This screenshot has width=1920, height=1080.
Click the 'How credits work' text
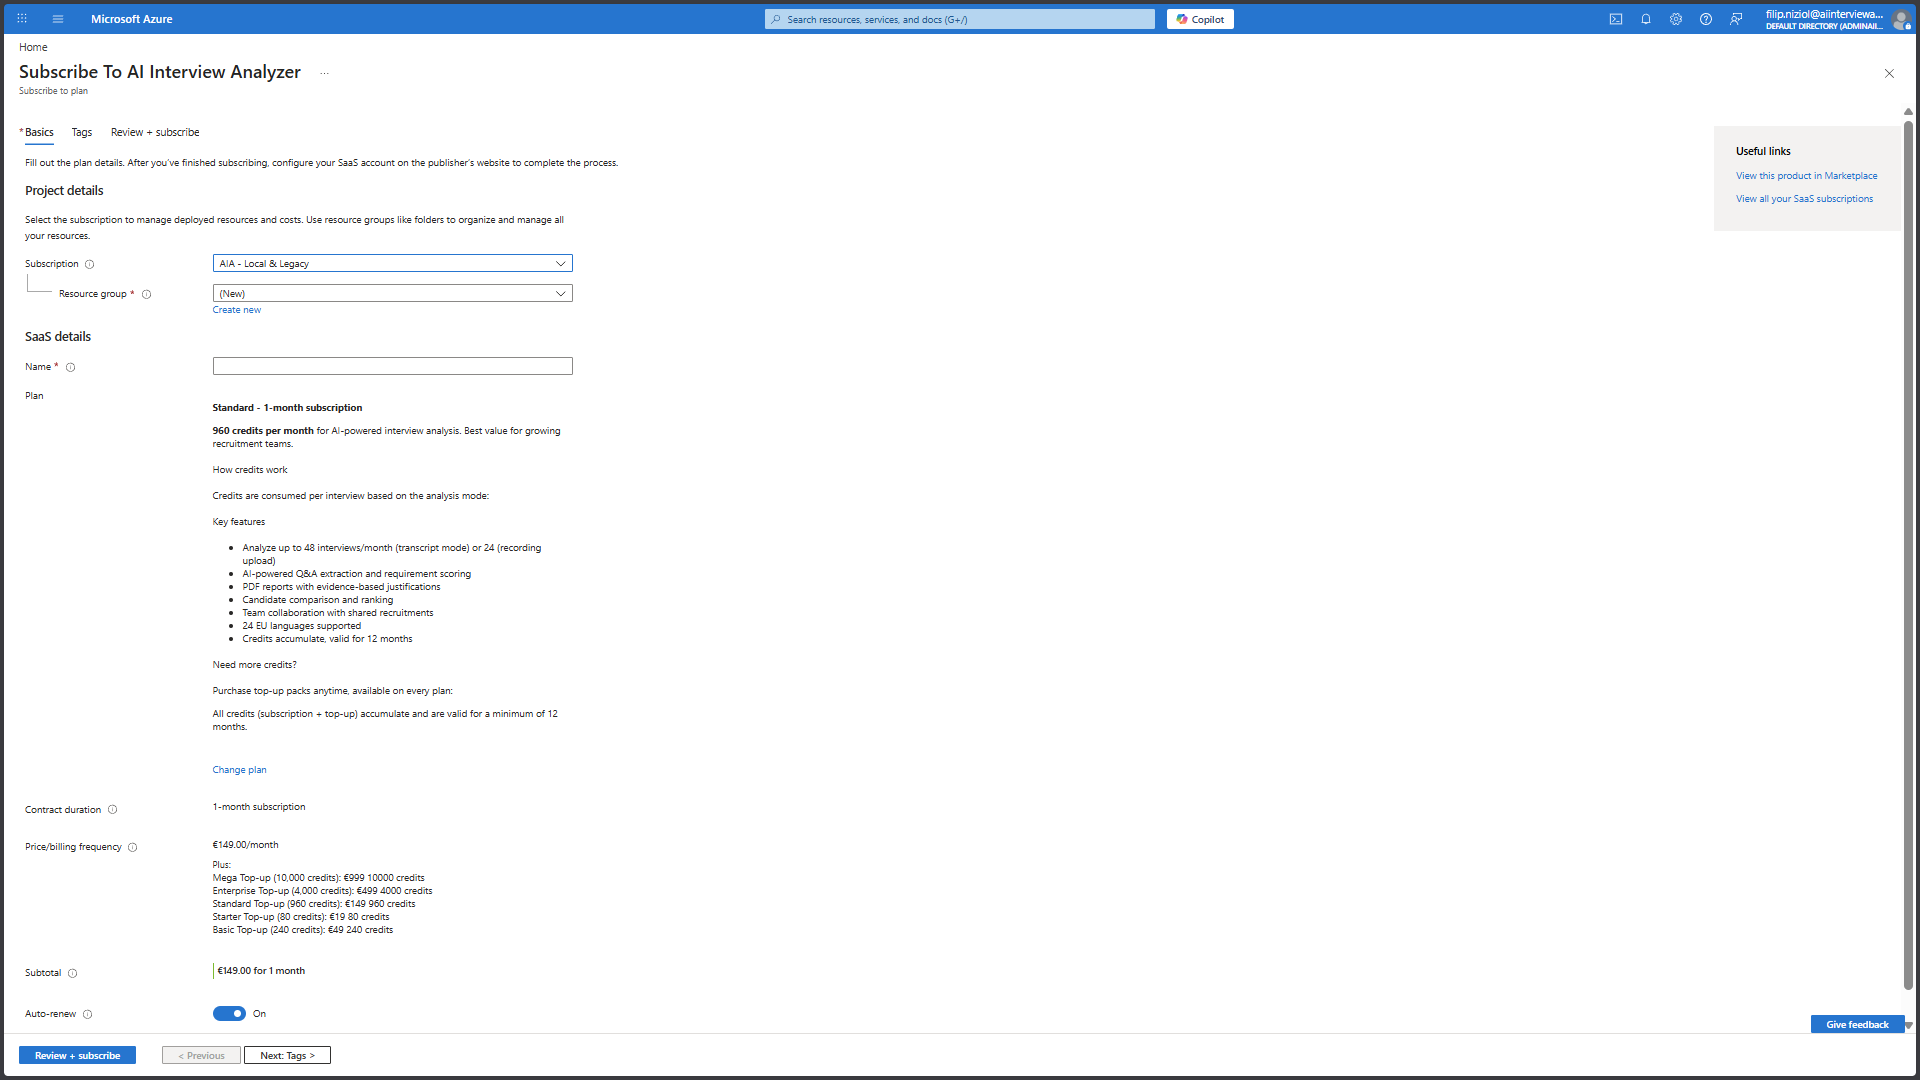[x=250, y=470]
